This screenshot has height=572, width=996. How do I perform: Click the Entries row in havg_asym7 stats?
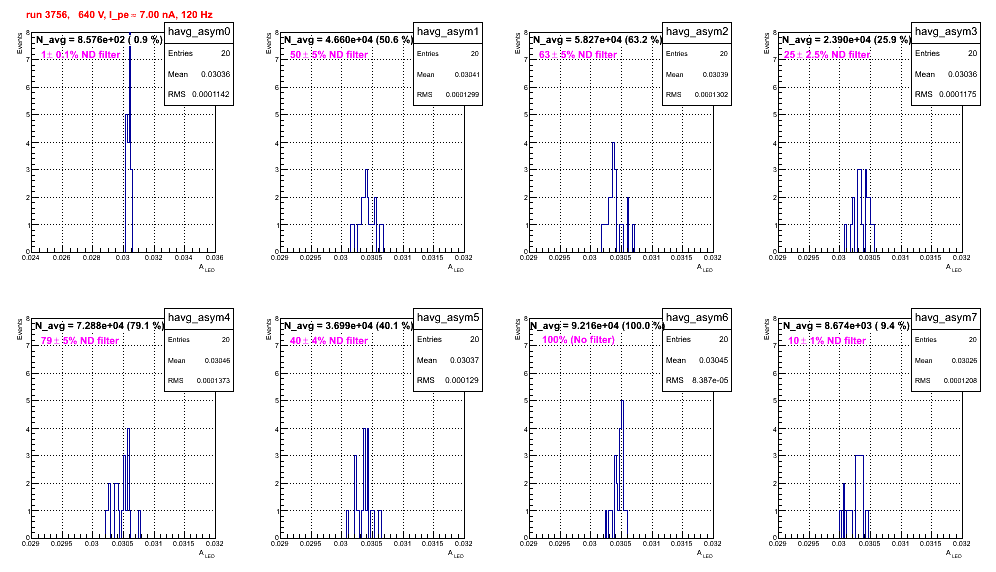coord(946,340)
